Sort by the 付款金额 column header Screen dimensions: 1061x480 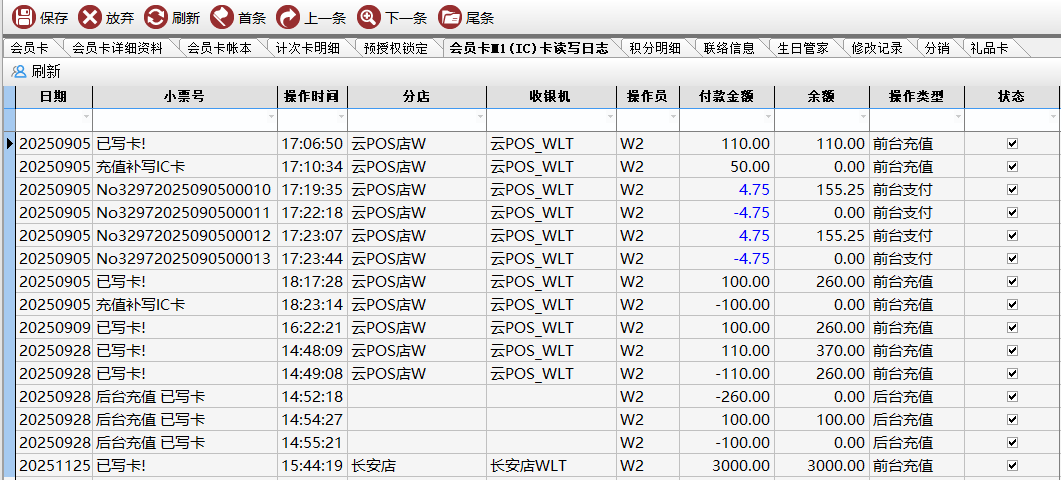727,96
